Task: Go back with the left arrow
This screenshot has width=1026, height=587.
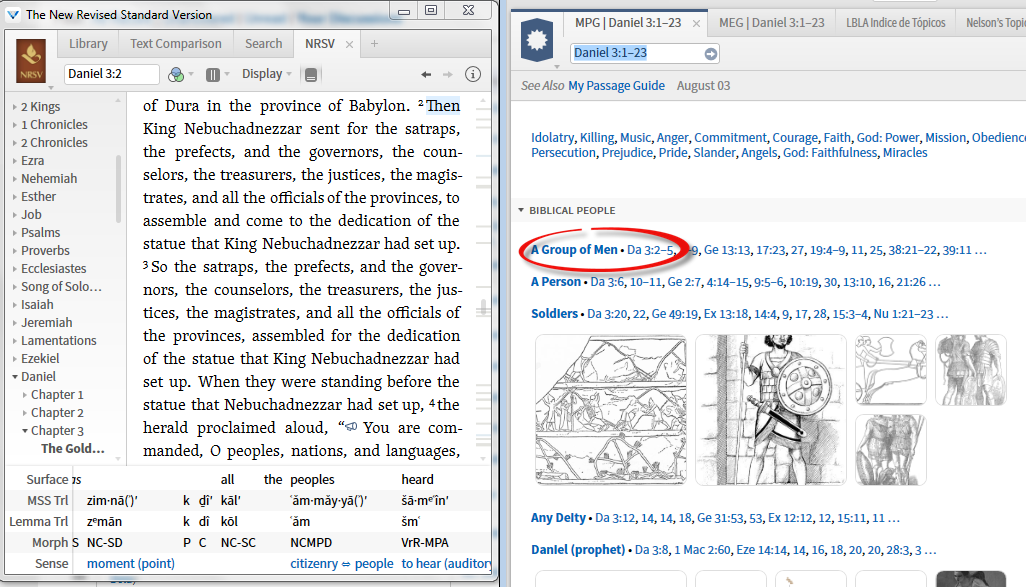Action: (x=426, y=75)
